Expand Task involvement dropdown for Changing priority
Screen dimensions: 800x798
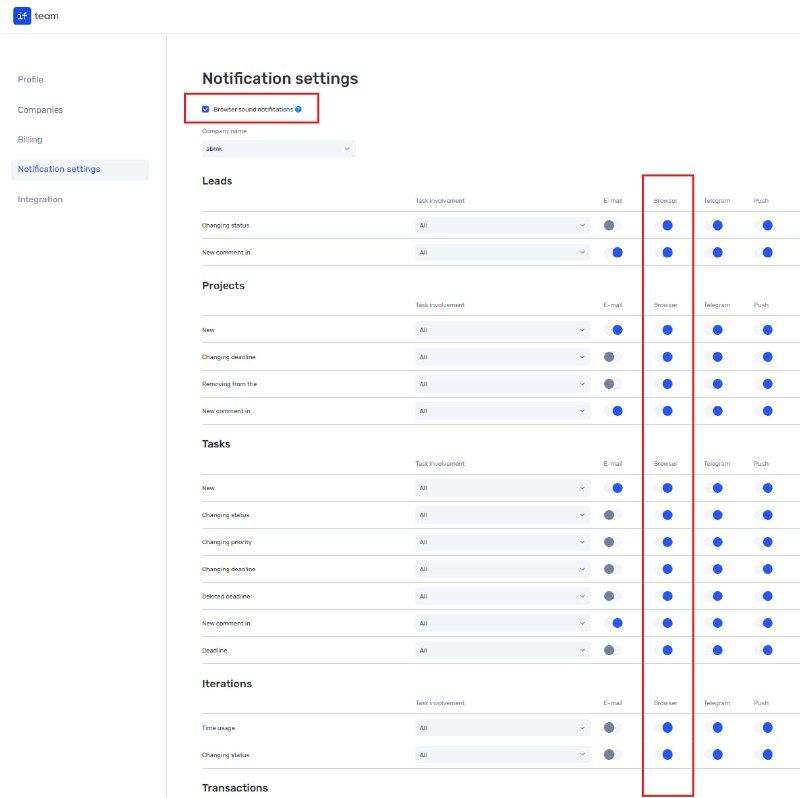click(503, 542)
